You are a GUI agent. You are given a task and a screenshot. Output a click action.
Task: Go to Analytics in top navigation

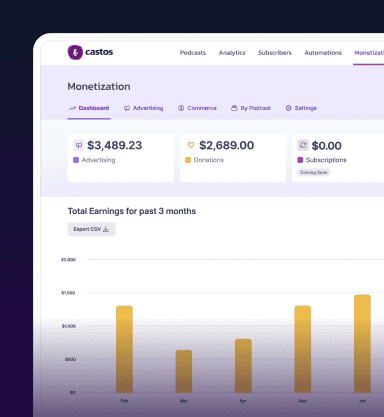tap(232, 53)
